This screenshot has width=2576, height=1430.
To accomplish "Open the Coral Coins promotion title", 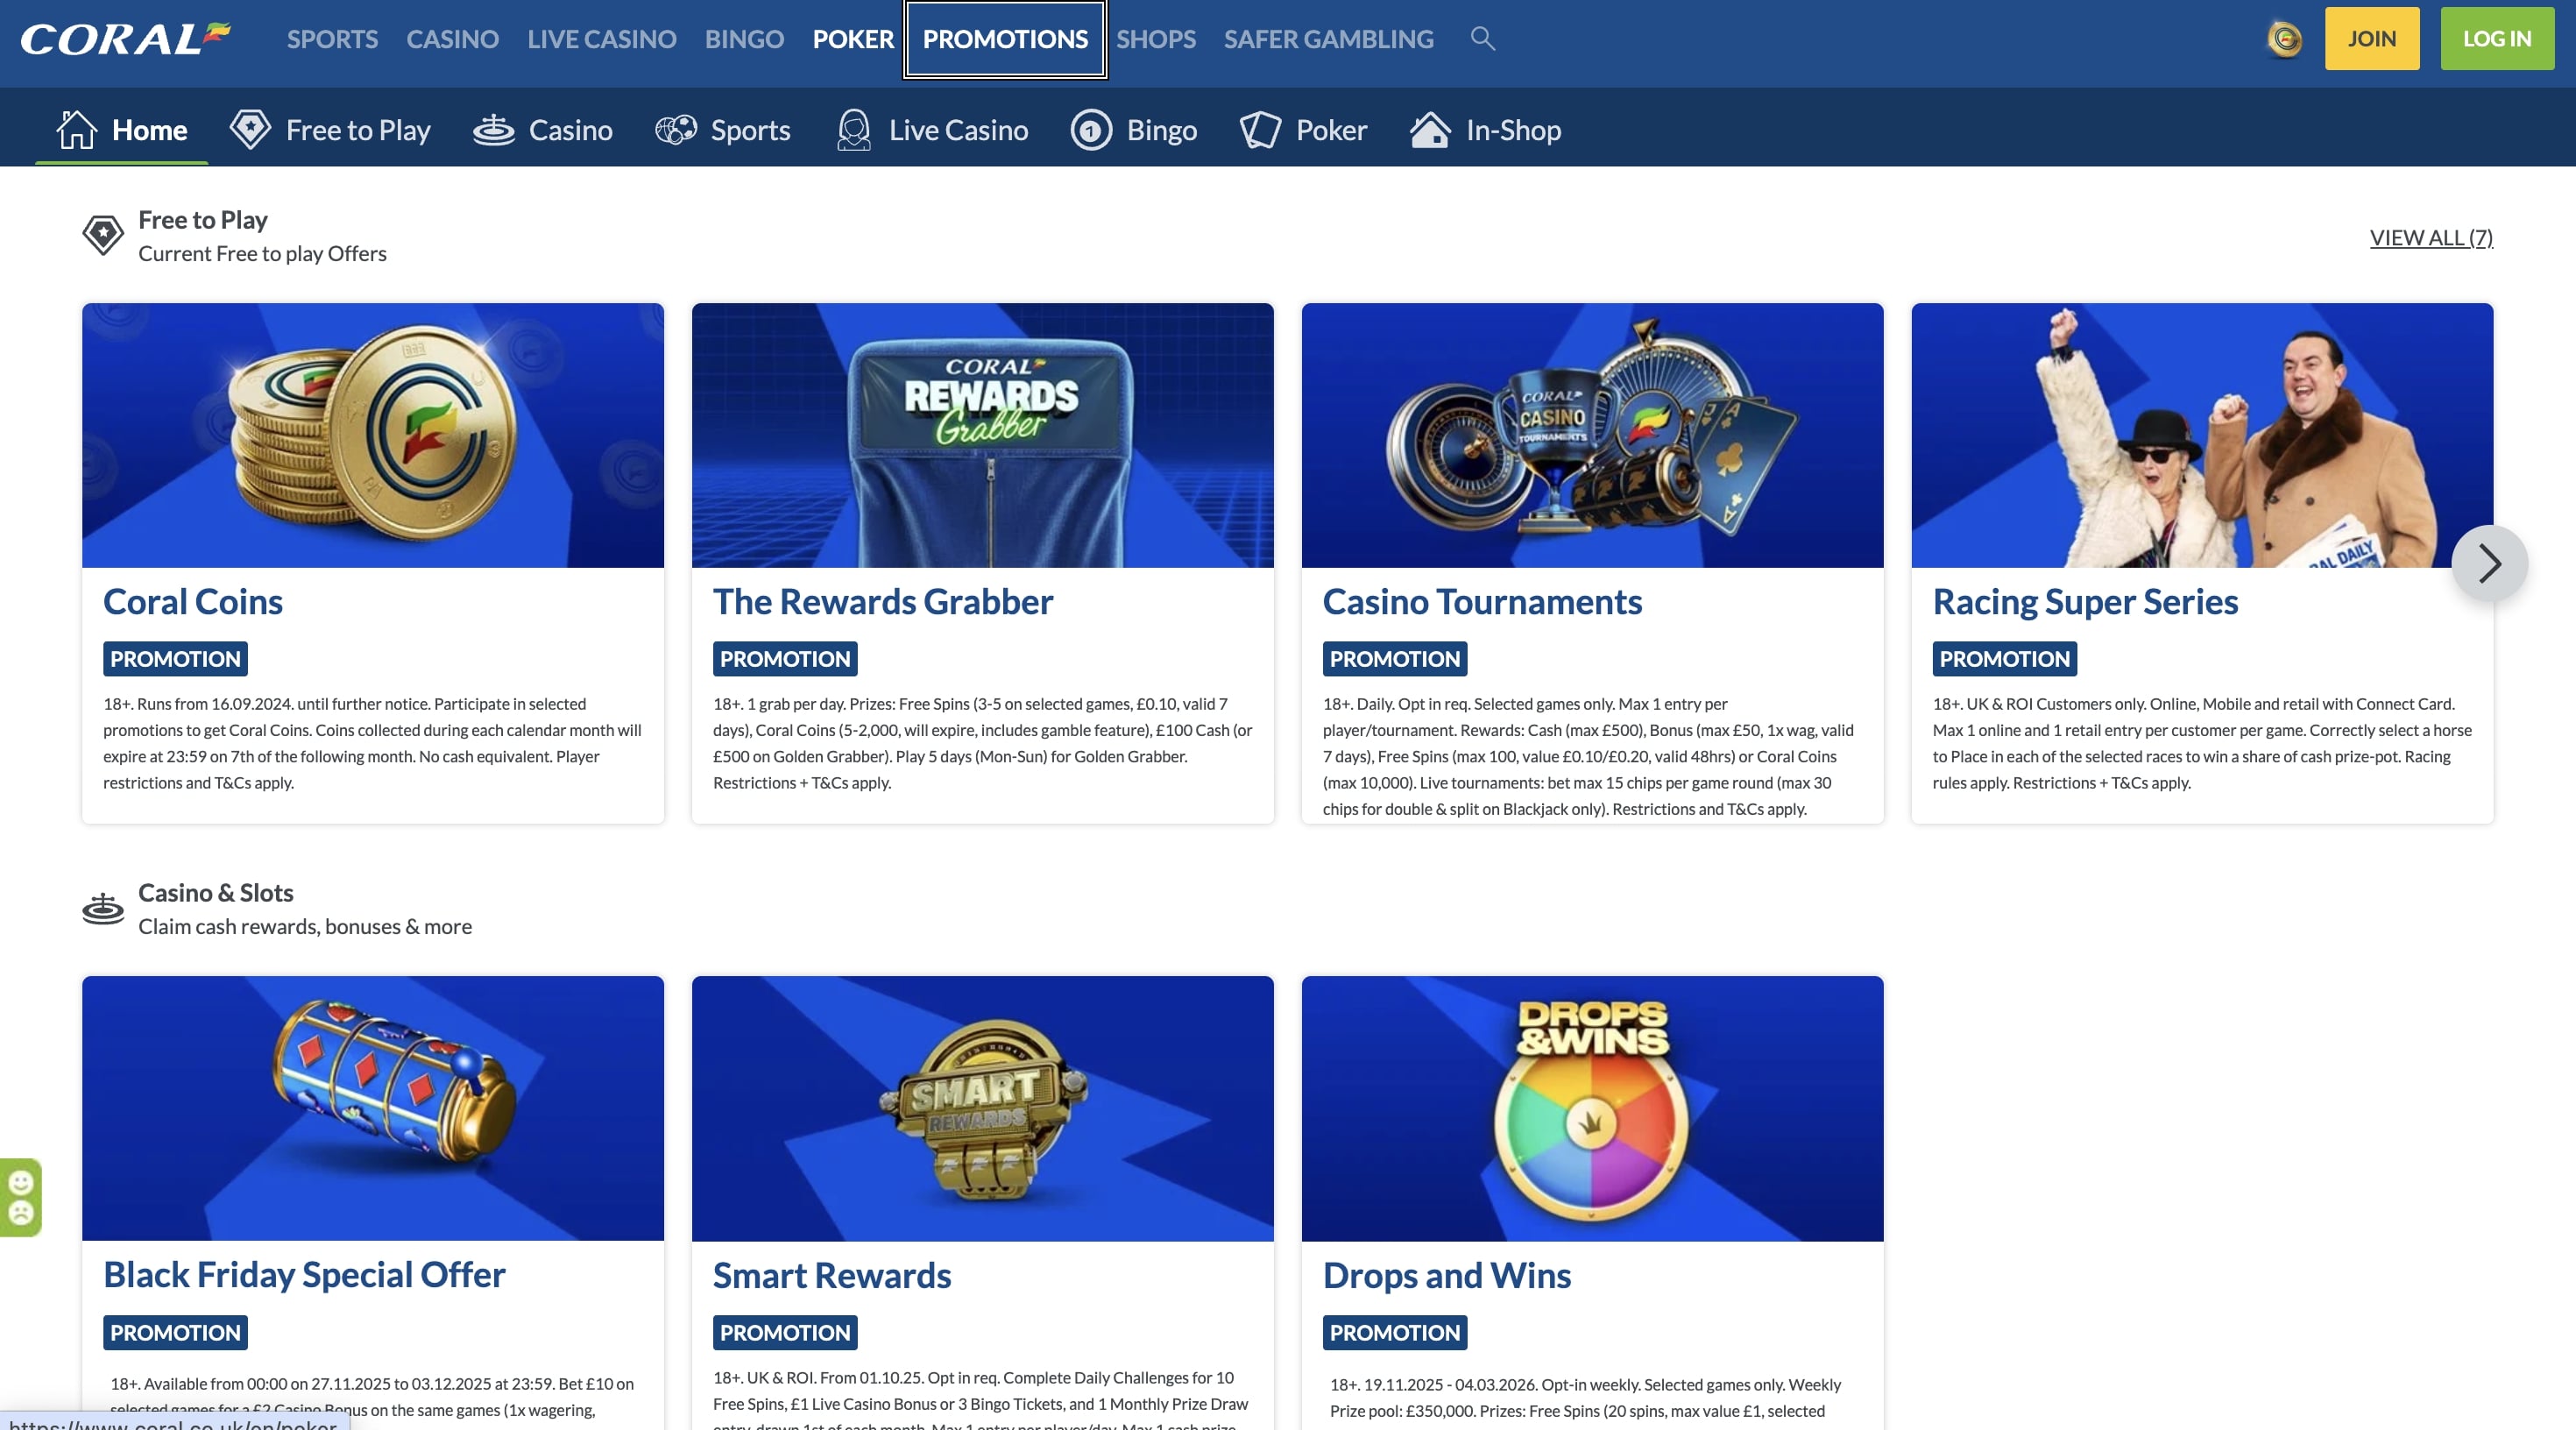I will tap(193, 601).
